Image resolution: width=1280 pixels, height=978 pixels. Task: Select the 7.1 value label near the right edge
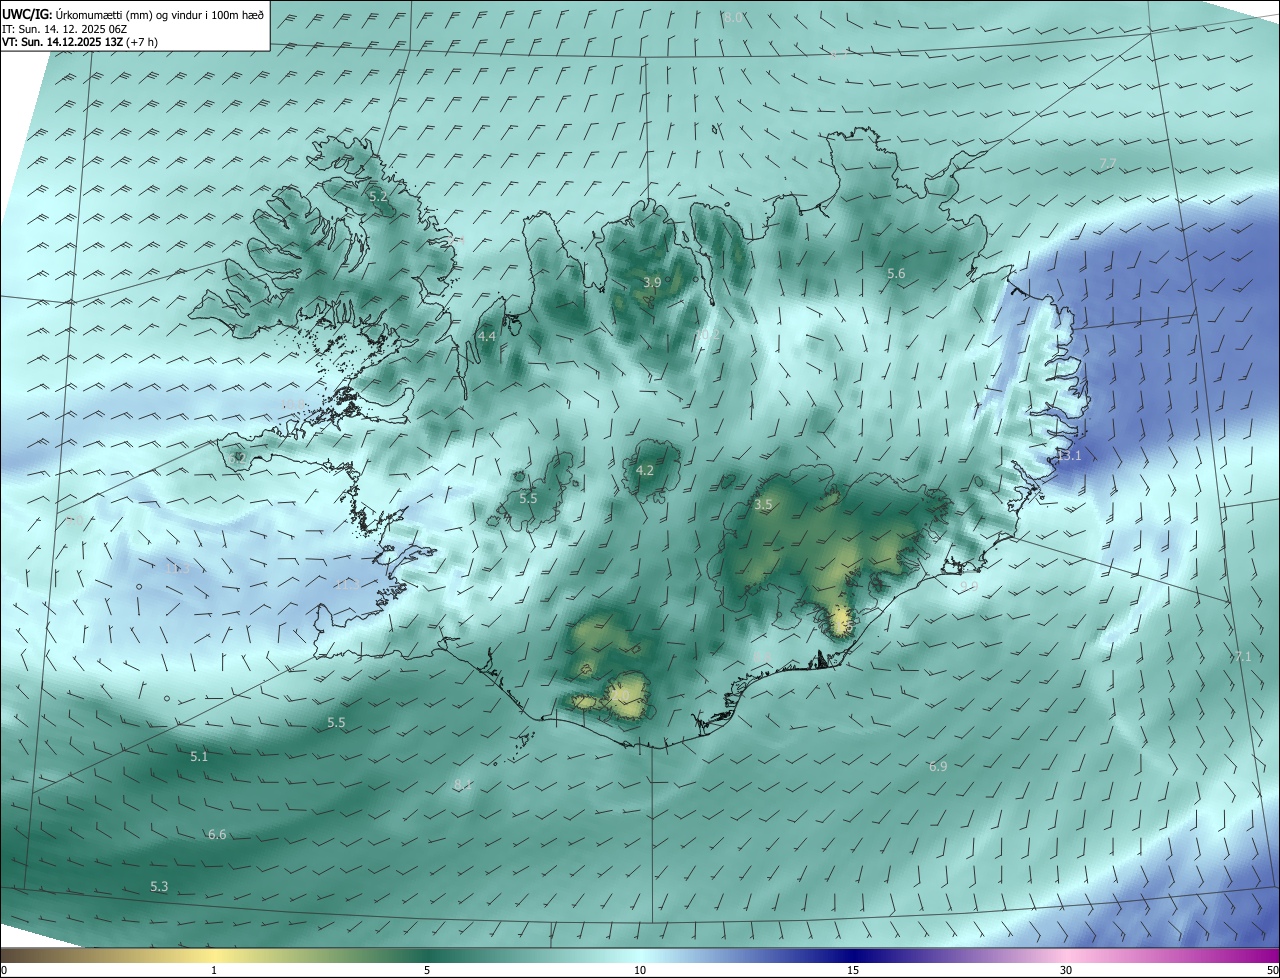click(x=1243, y=657)
